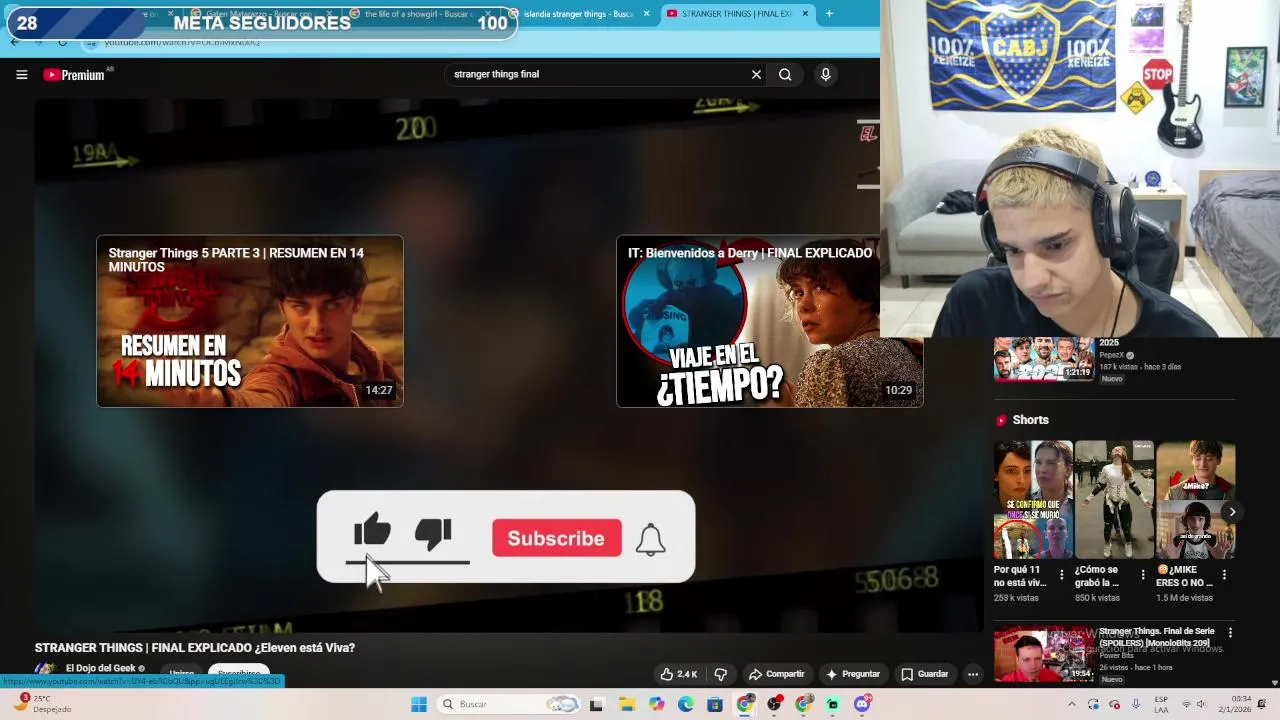Open the Windows Start menu
The width and height of the screenshot is (1280, 720).
click(x=419, y=704)
